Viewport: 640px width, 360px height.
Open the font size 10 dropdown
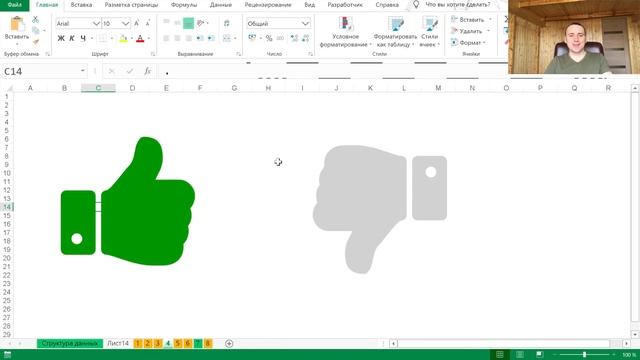coord(125,24)
